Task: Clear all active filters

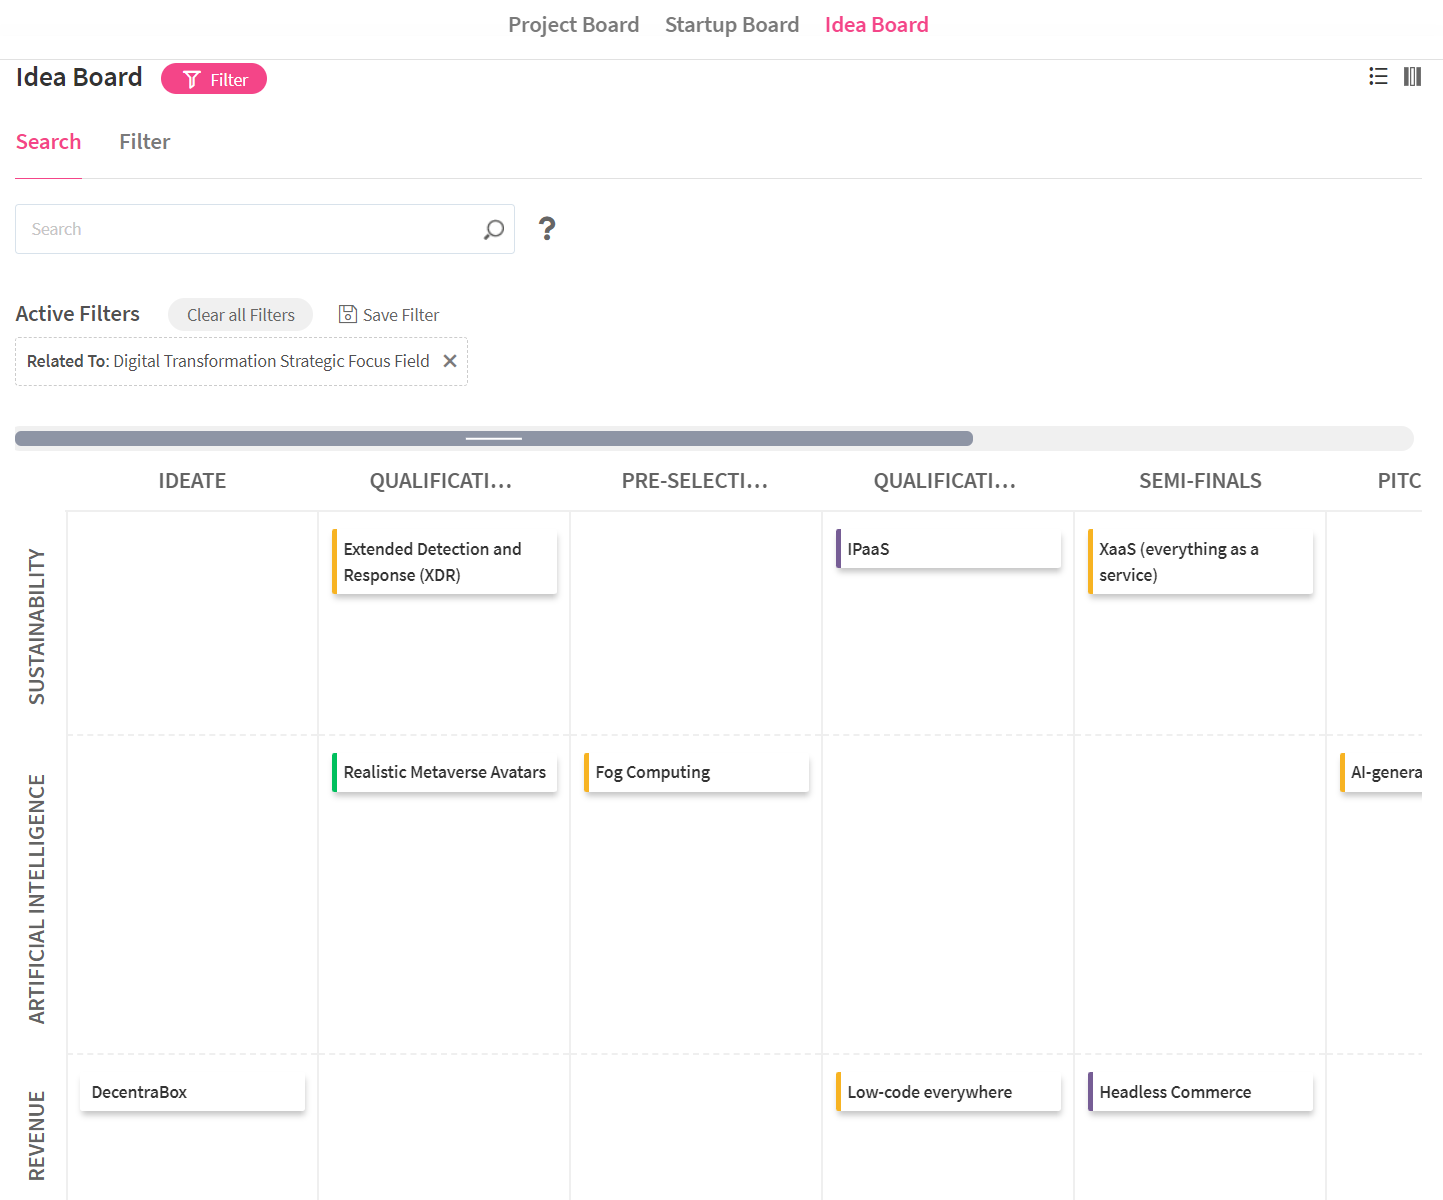Action: pos(240,315)
